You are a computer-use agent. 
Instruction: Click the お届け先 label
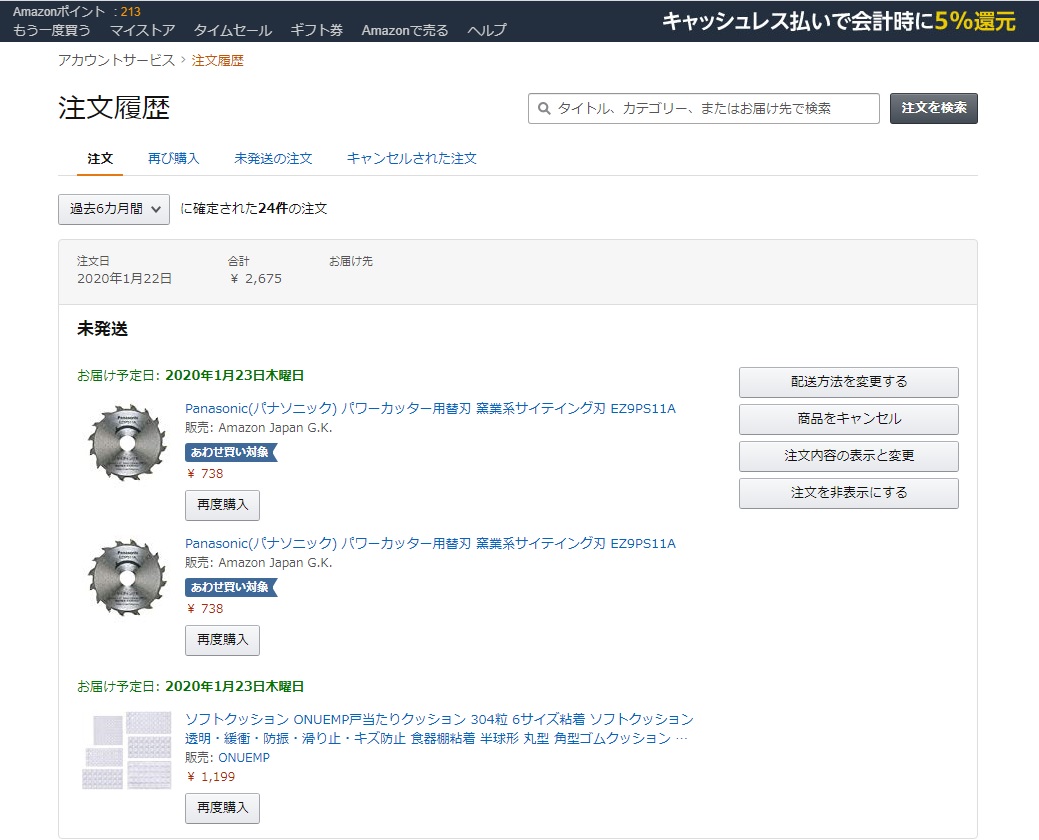pyautogui.click(x=351, y=261)
